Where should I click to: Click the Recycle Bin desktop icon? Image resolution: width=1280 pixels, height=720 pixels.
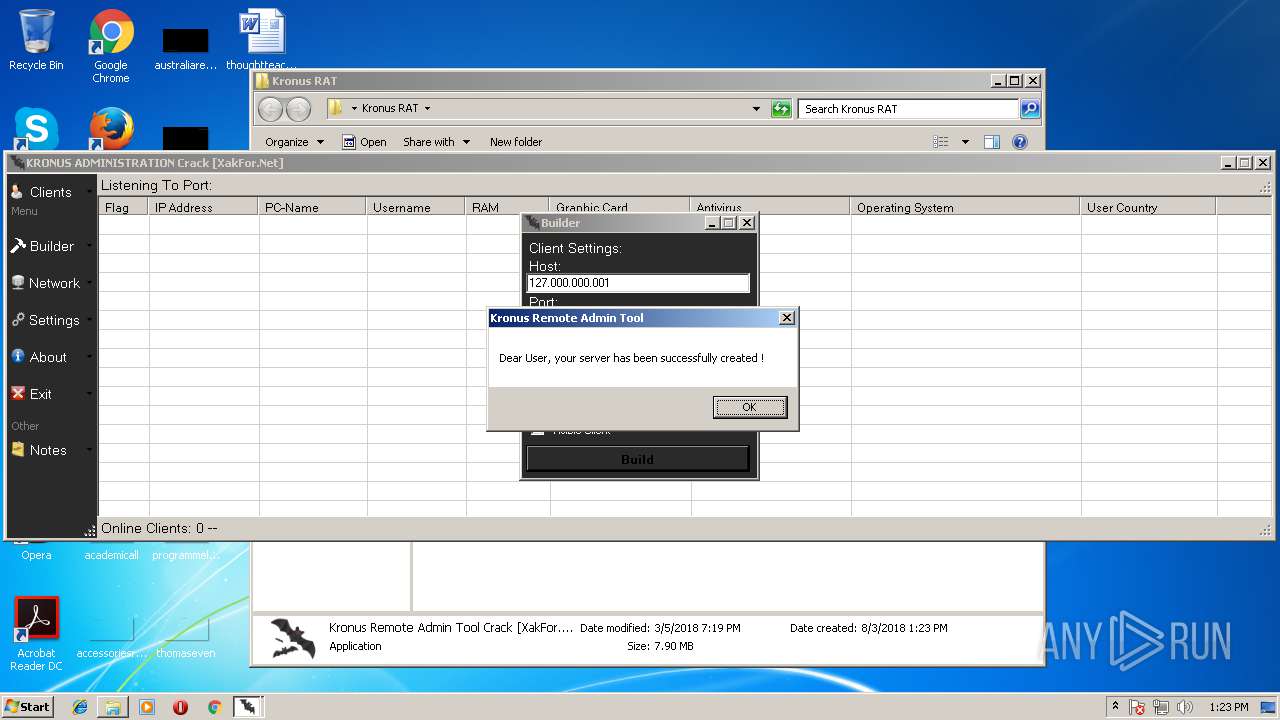pos(36,40)
